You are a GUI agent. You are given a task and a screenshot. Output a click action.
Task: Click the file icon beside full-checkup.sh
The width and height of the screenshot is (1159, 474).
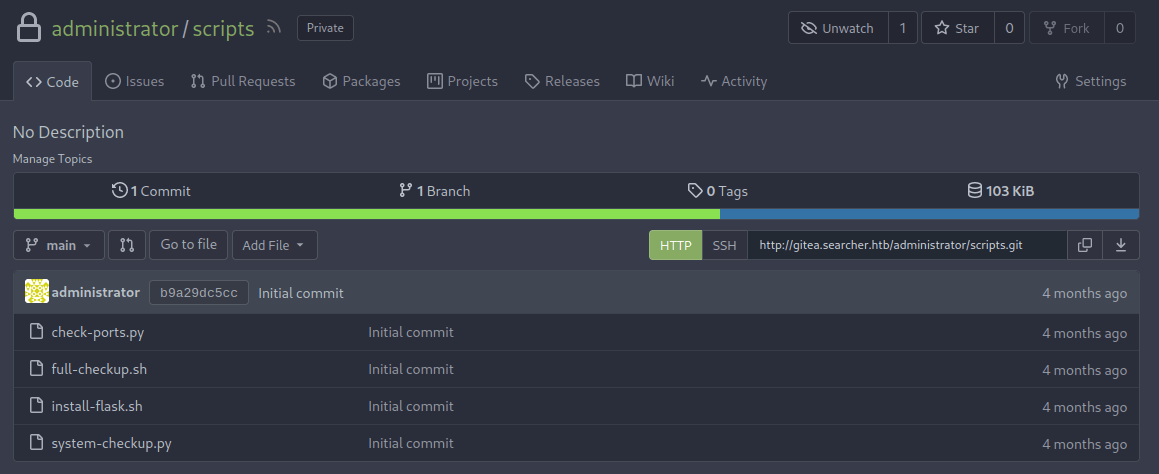(x=36, y=369)
